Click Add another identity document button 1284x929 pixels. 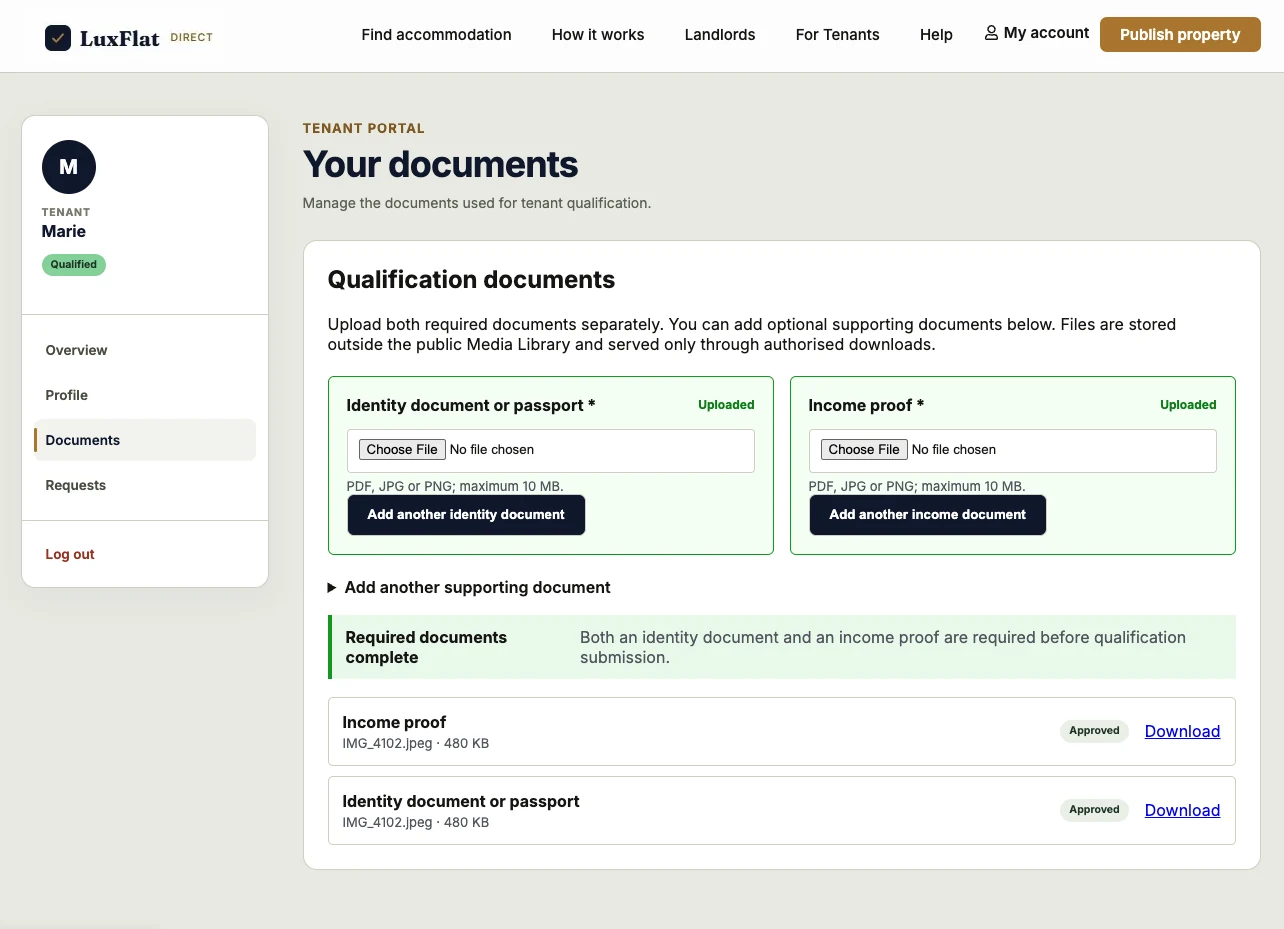(466, 515)
